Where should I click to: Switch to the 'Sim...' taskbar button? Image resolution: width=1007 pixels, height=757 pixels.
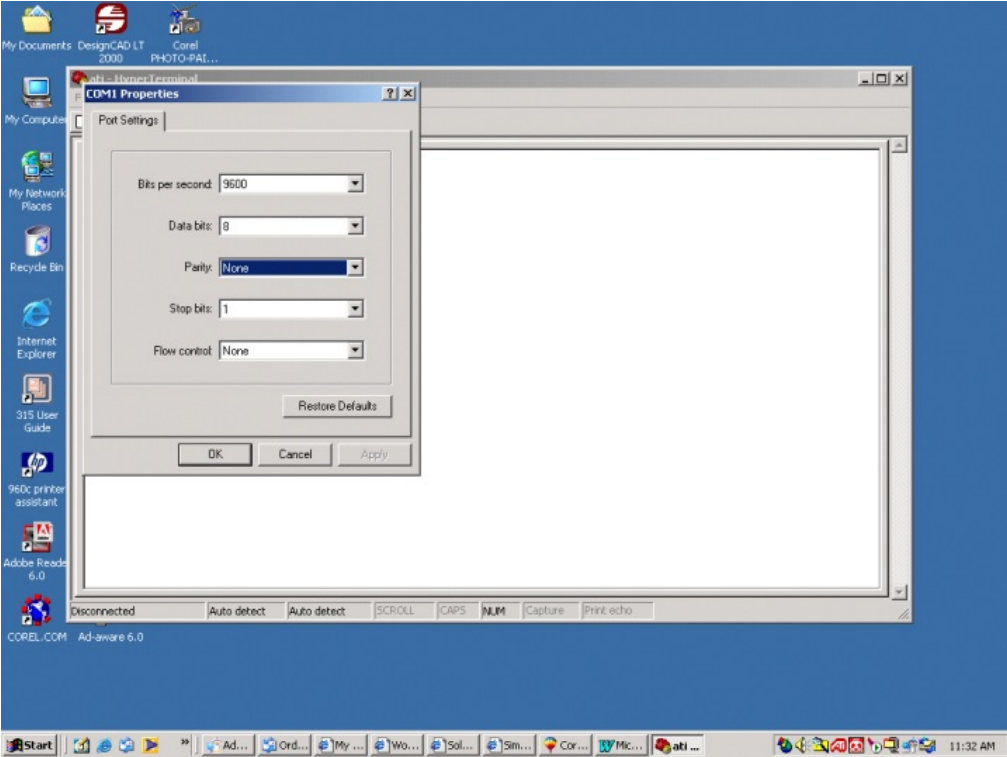tap(509, 745)
